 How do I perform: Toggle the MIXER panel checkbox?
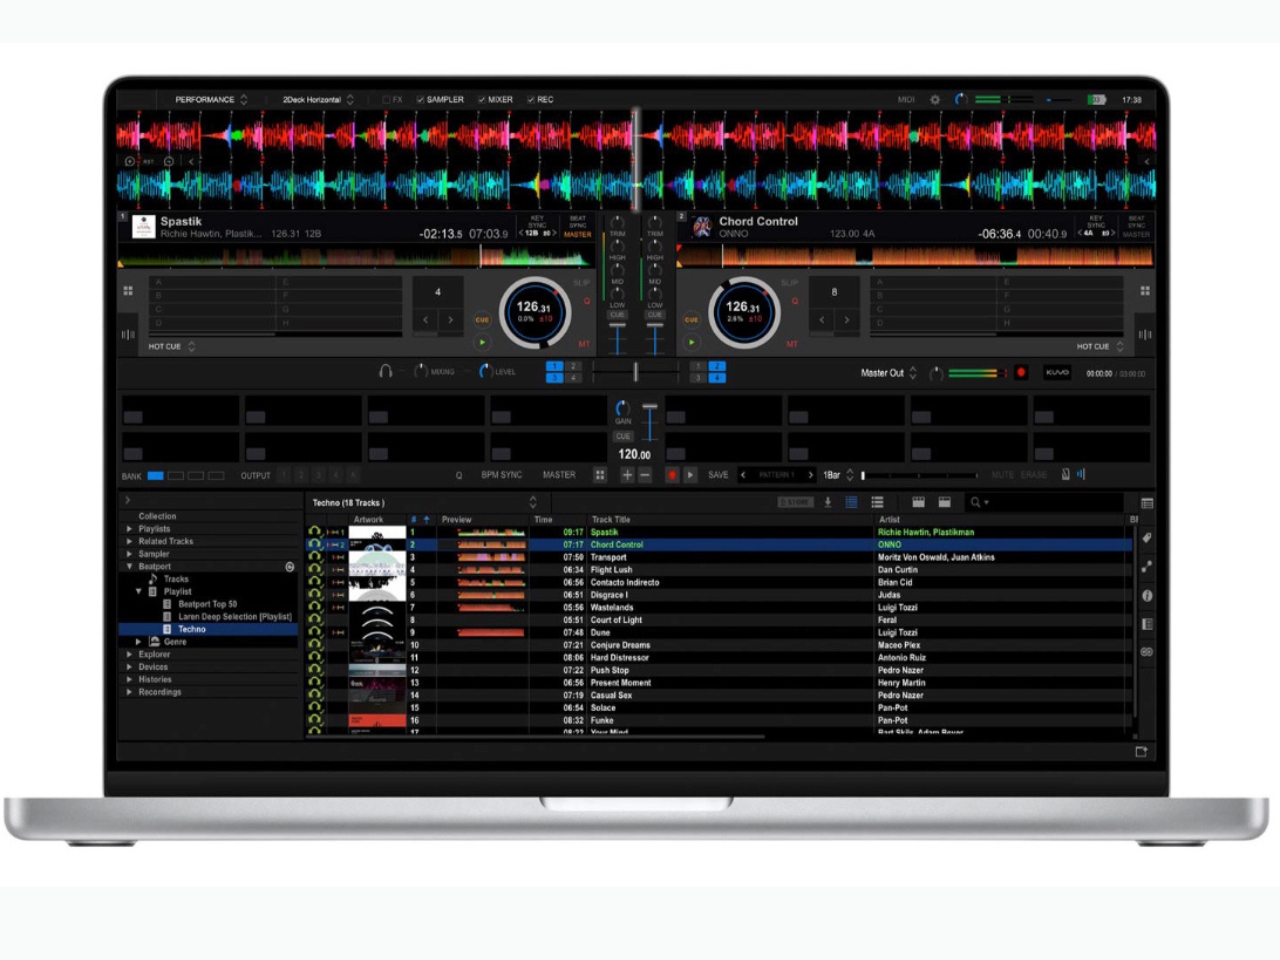pos(482,100)
